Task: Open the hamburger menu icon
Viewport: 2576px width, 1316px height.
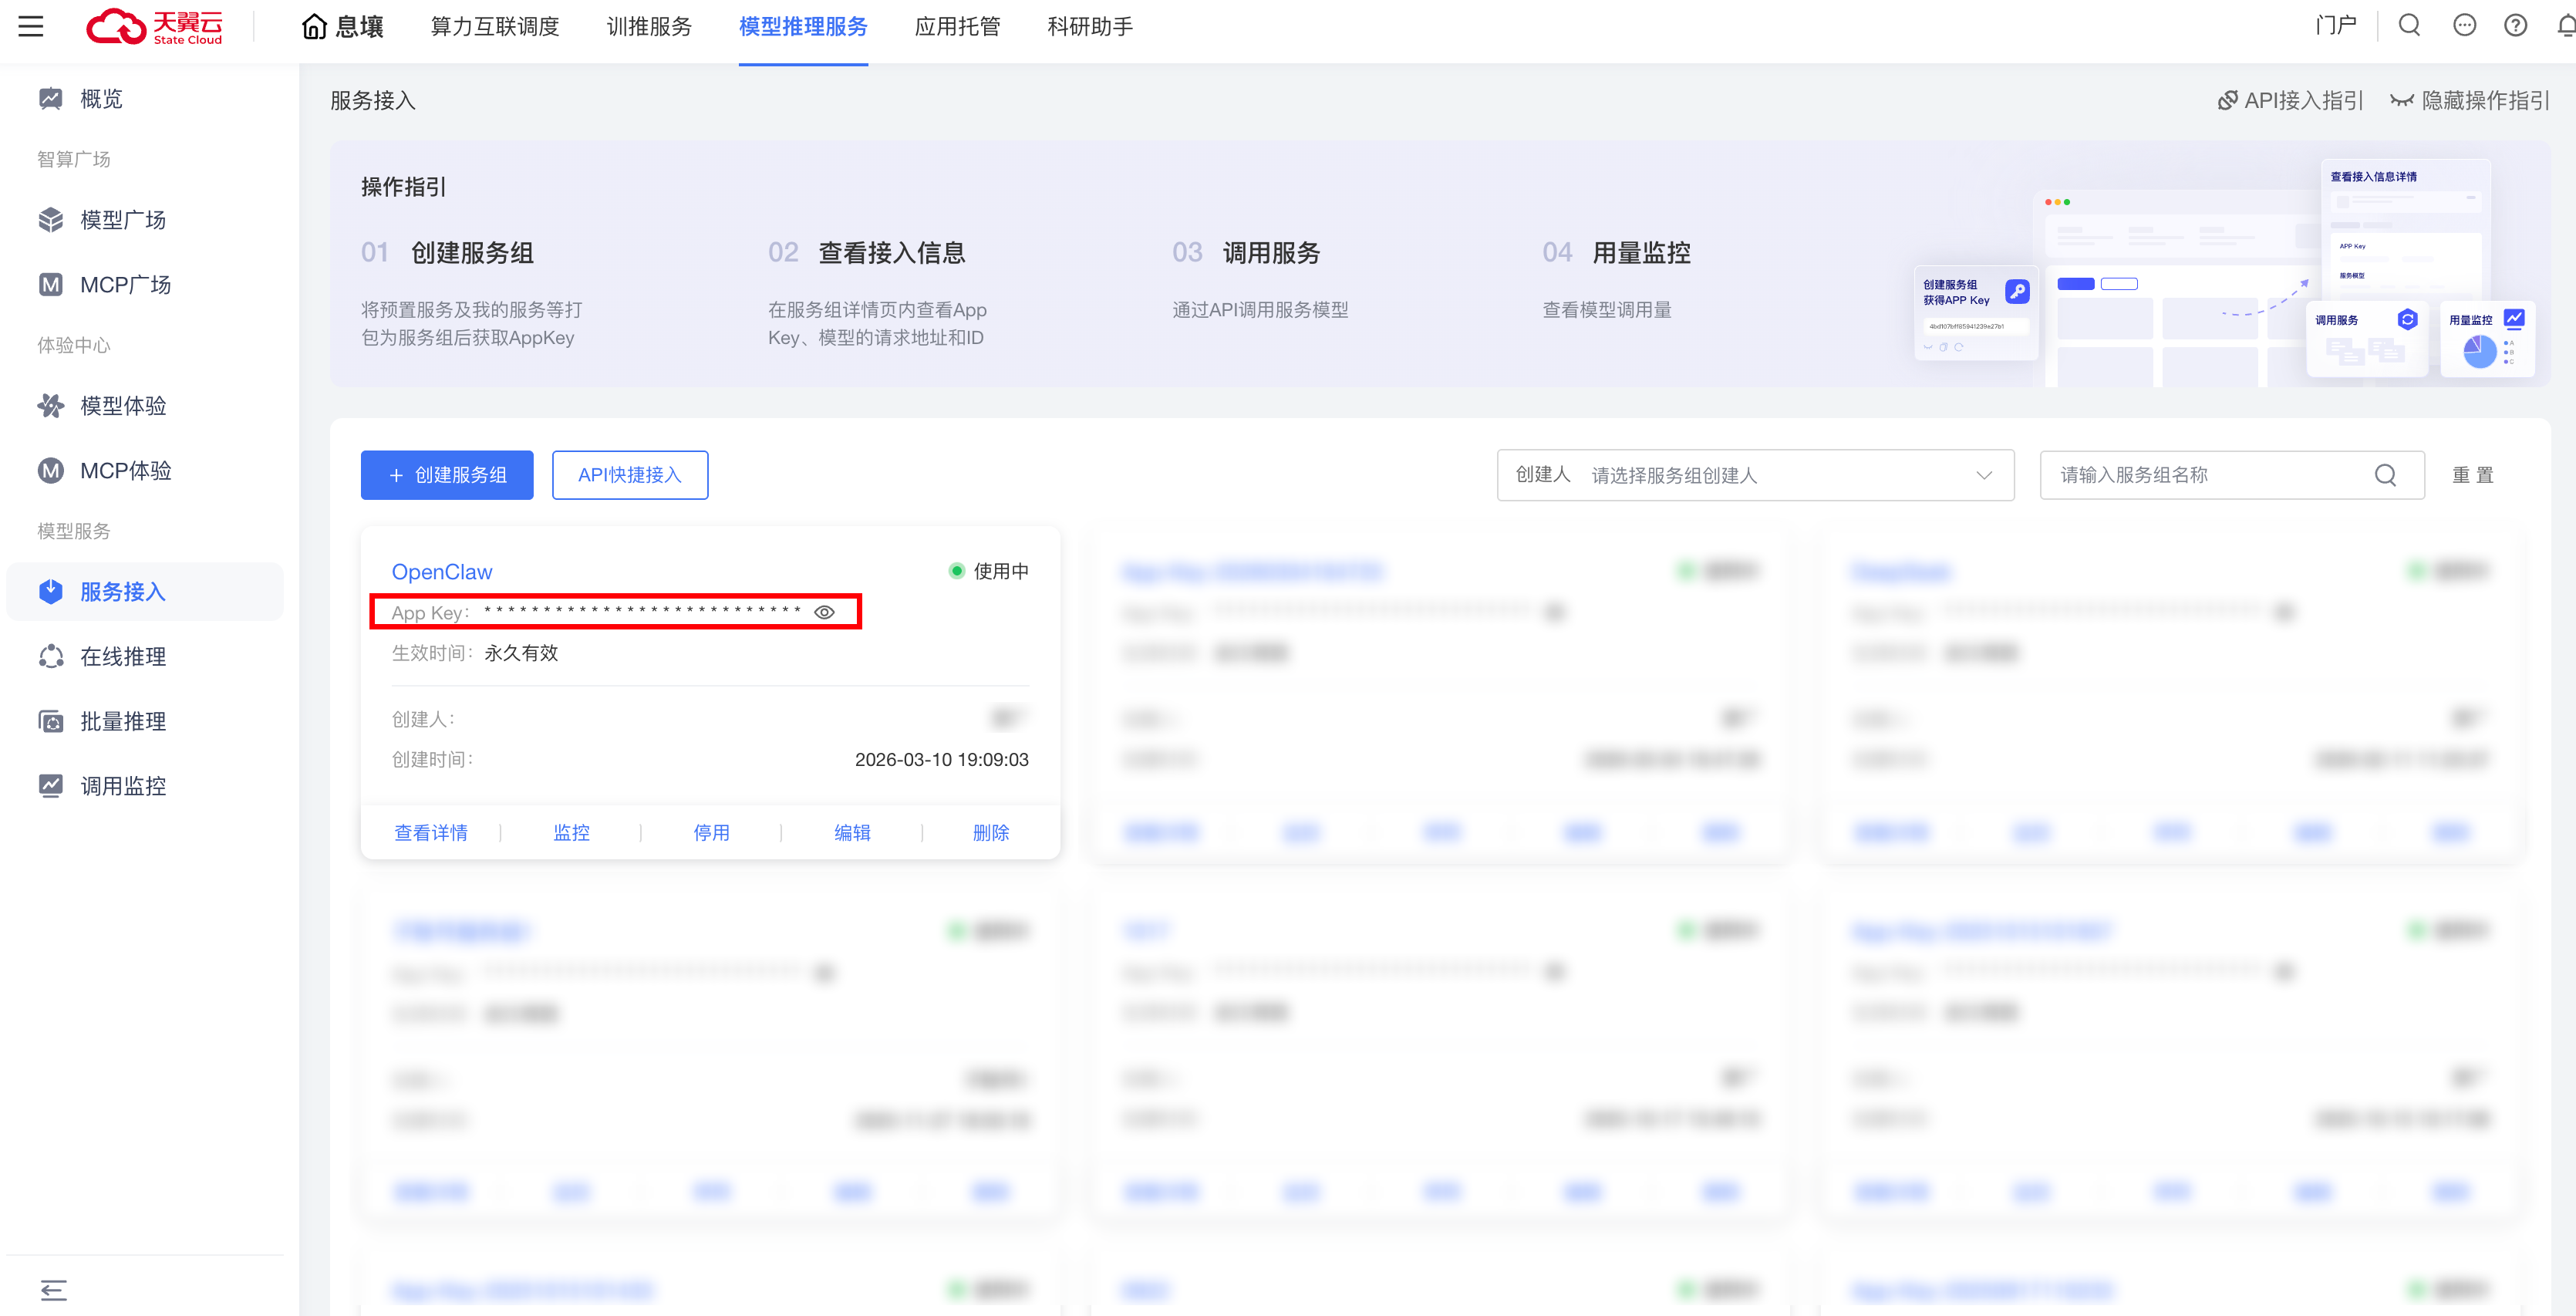Action: click(31, 26)
